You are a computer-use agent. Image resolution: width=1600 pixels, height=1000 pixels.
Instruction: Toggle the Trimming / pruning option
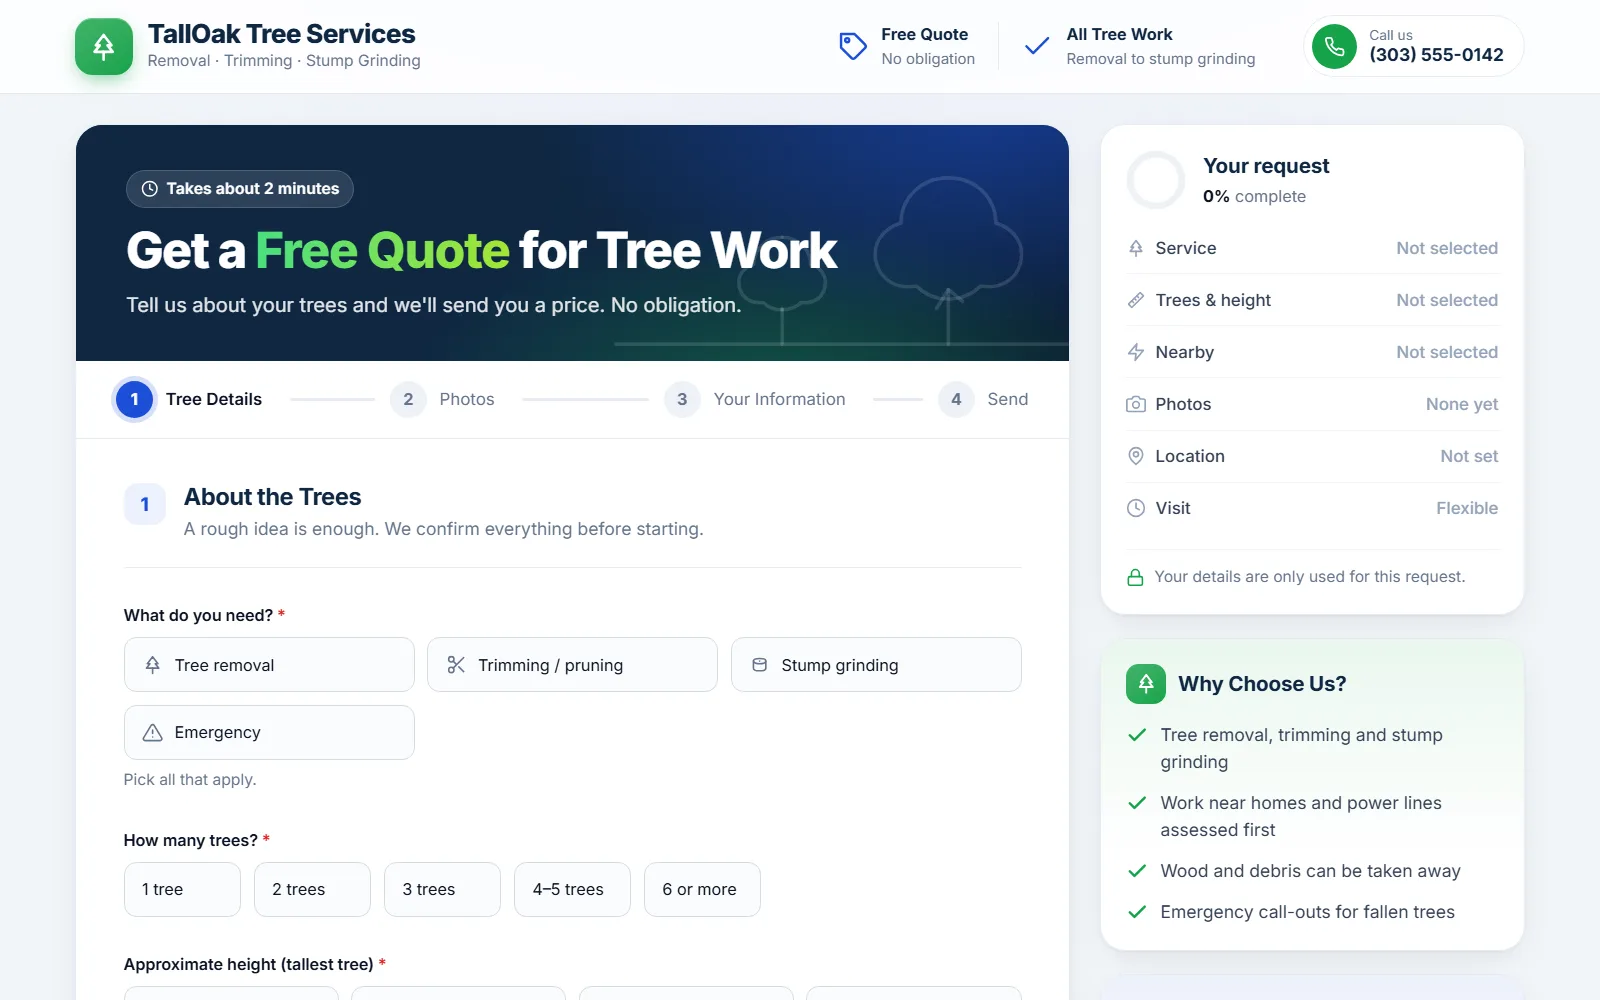pyautogui.click(x=572, y=665)
